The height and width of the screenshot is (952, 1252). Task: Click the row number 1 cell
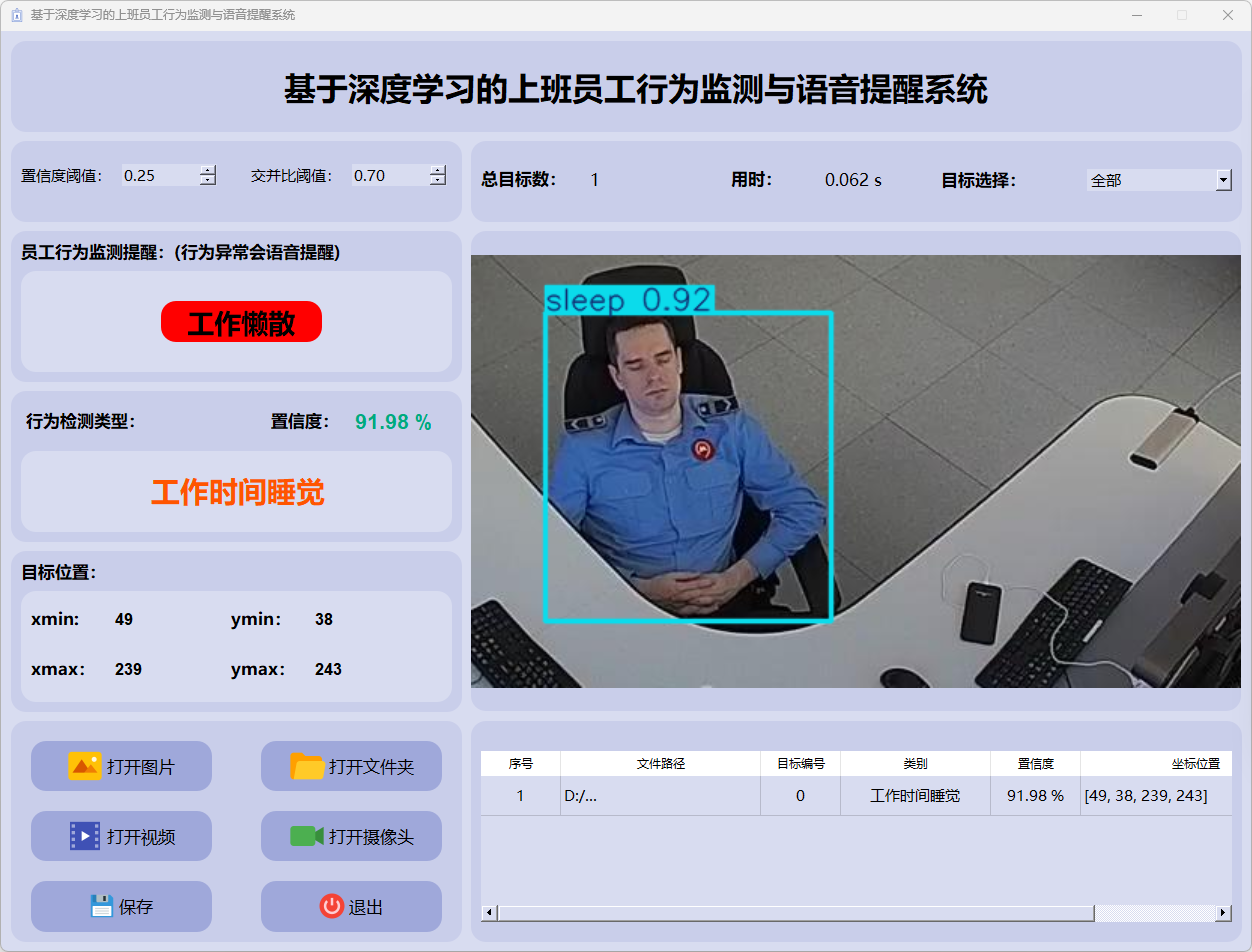coord(520,796)
